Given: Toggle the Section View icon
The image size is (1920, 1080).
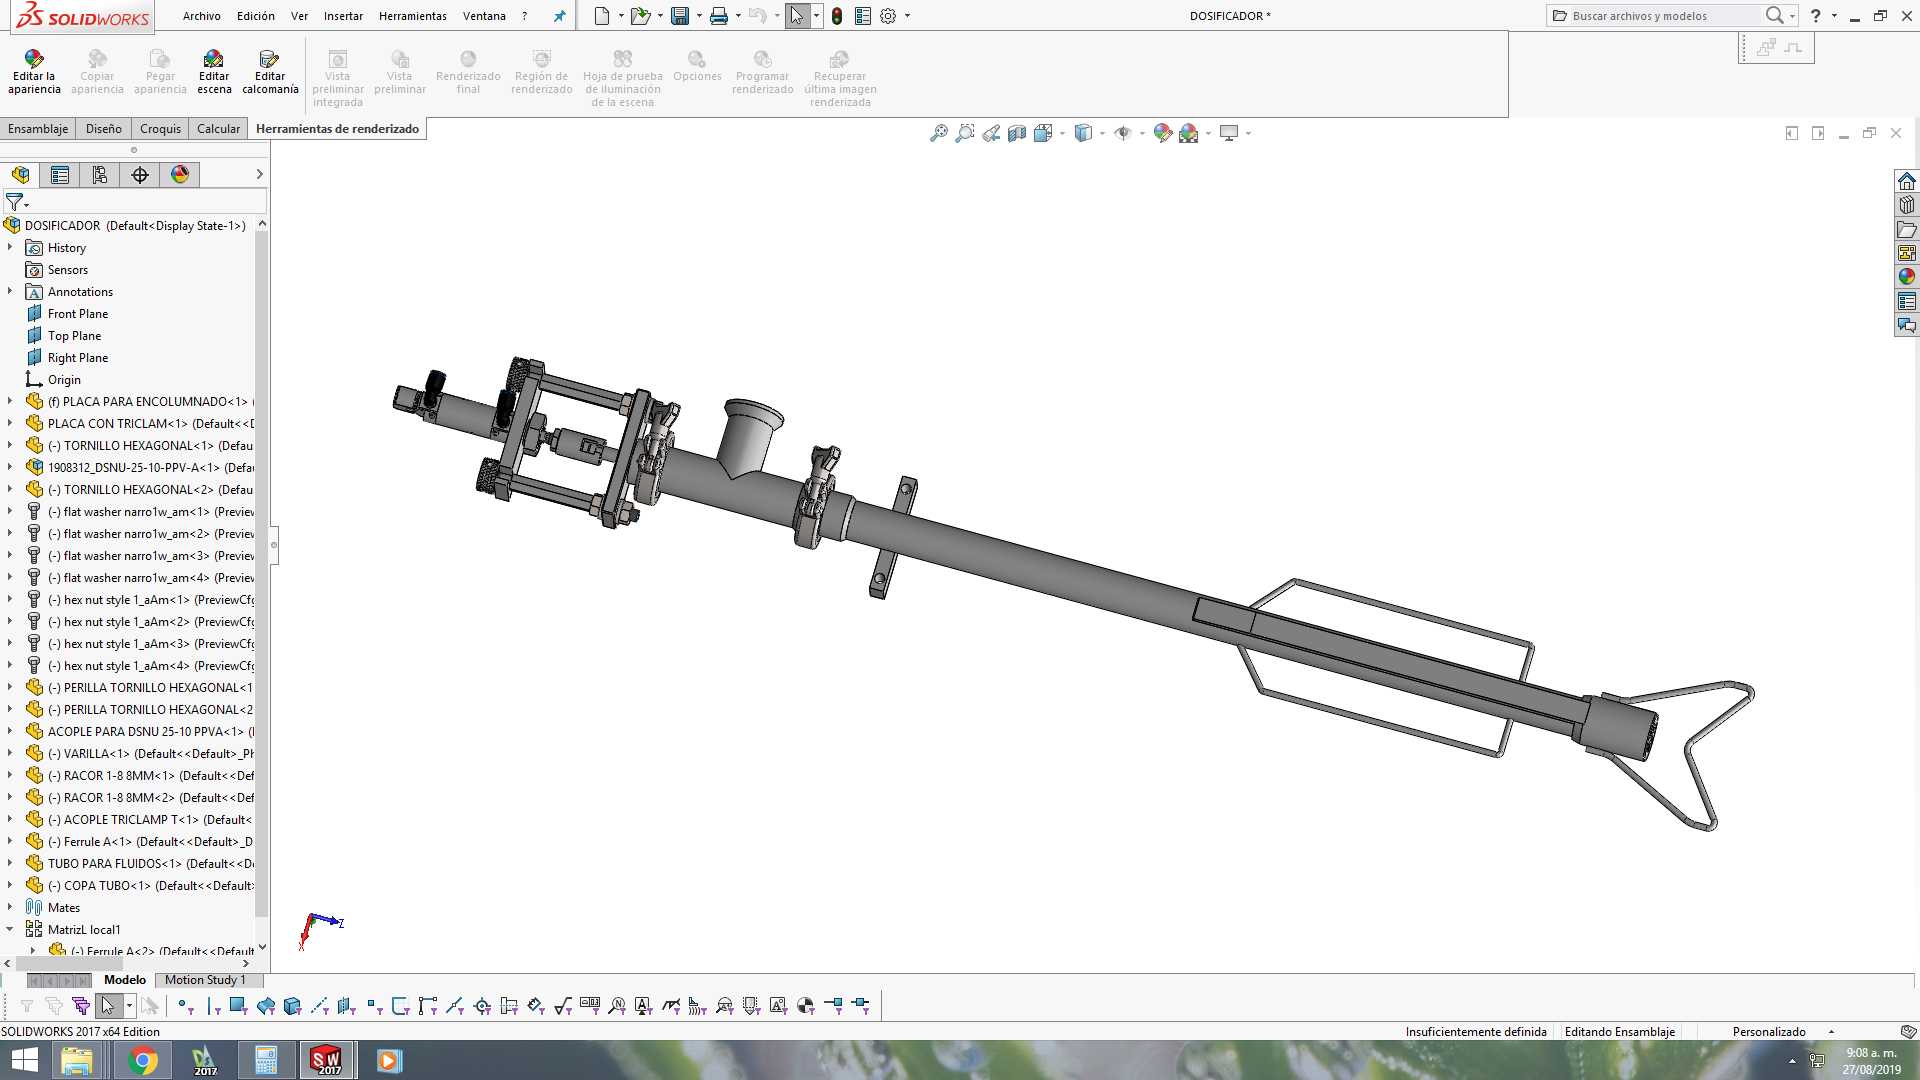Looking at the screenshot, I should [1017, 133].
